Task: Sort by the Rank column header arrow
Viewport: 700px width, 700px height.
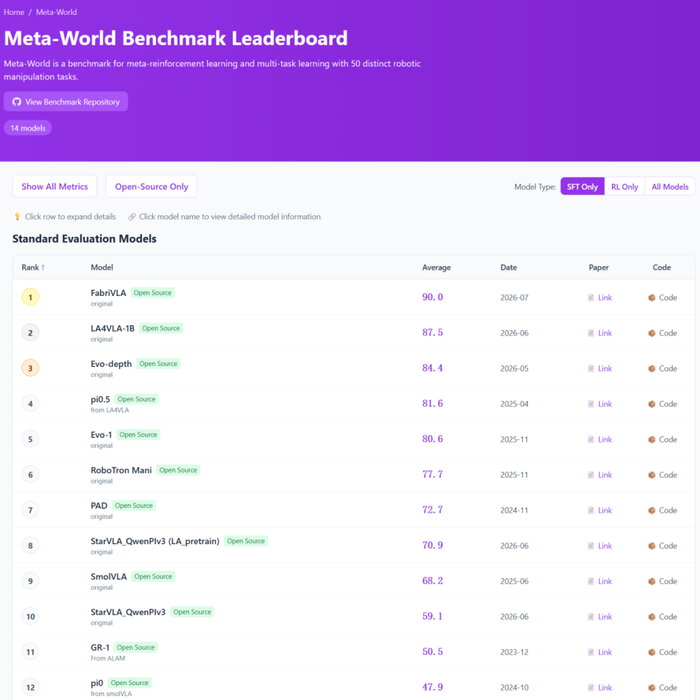Action: (43, 267)
